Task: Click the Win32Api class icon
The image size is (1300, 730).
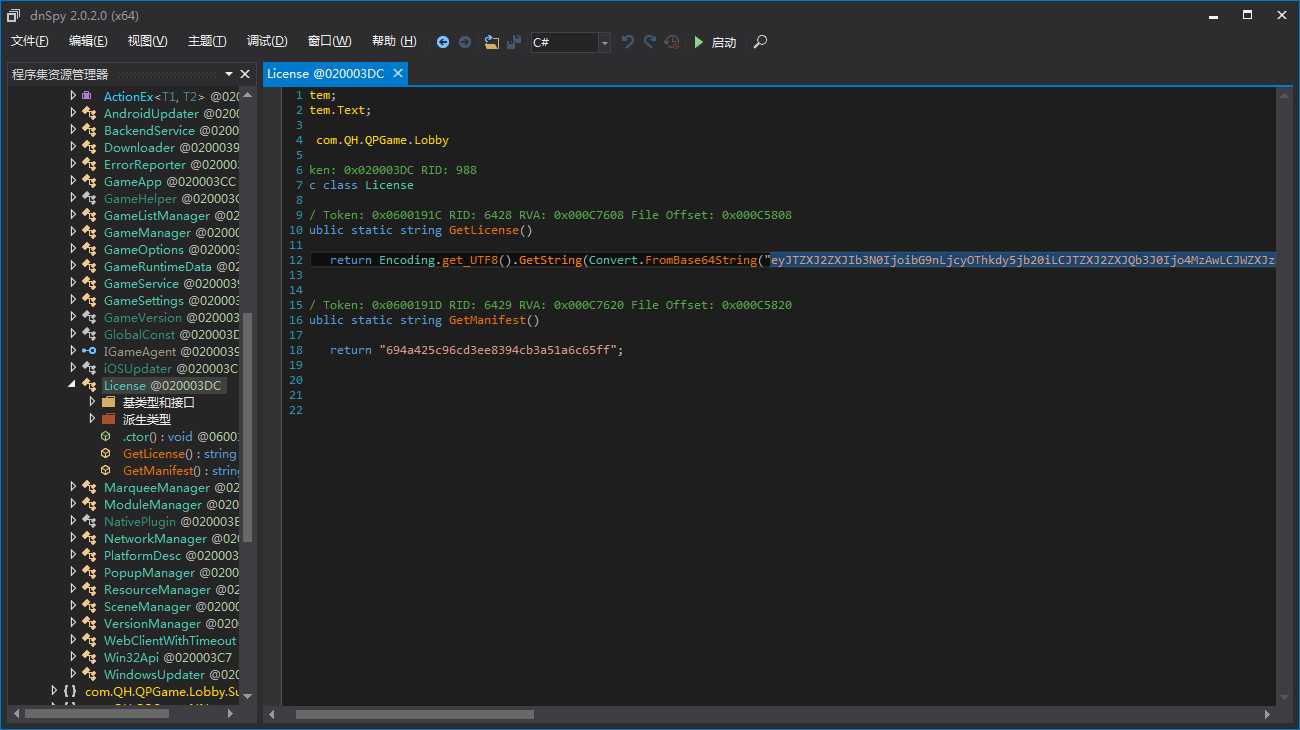Action: coord(89,657)
